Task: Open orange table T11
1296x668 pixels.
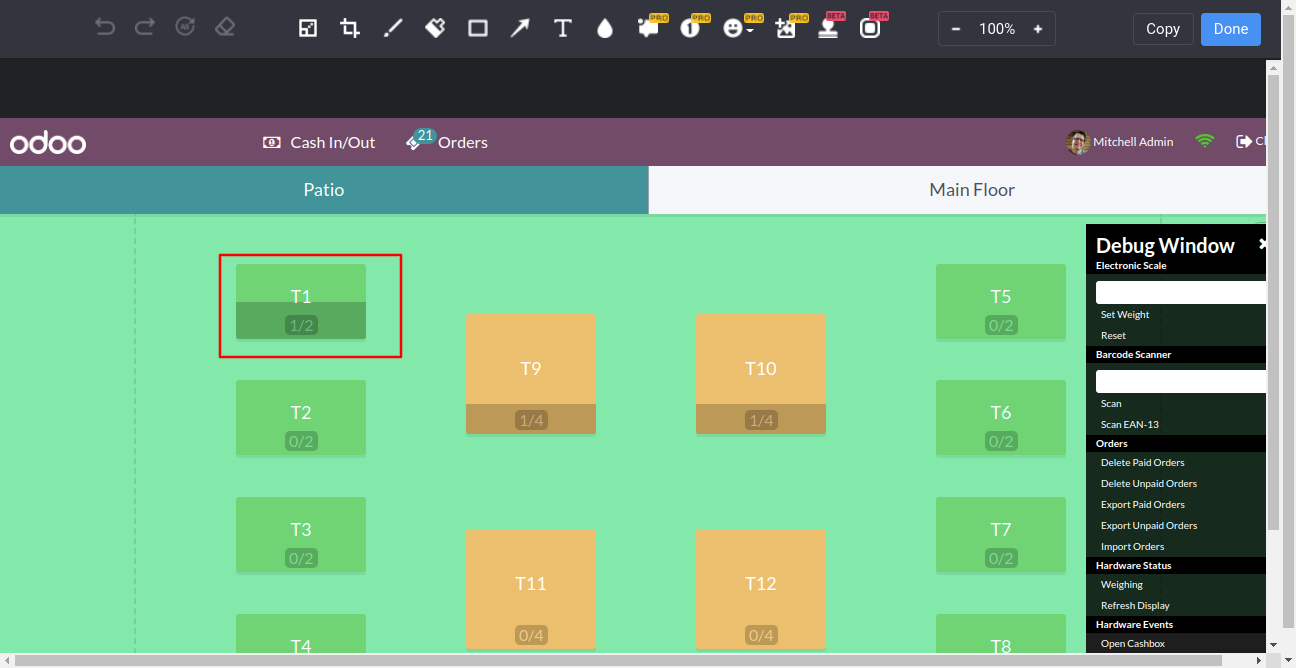Action: [x=531, y=590]
